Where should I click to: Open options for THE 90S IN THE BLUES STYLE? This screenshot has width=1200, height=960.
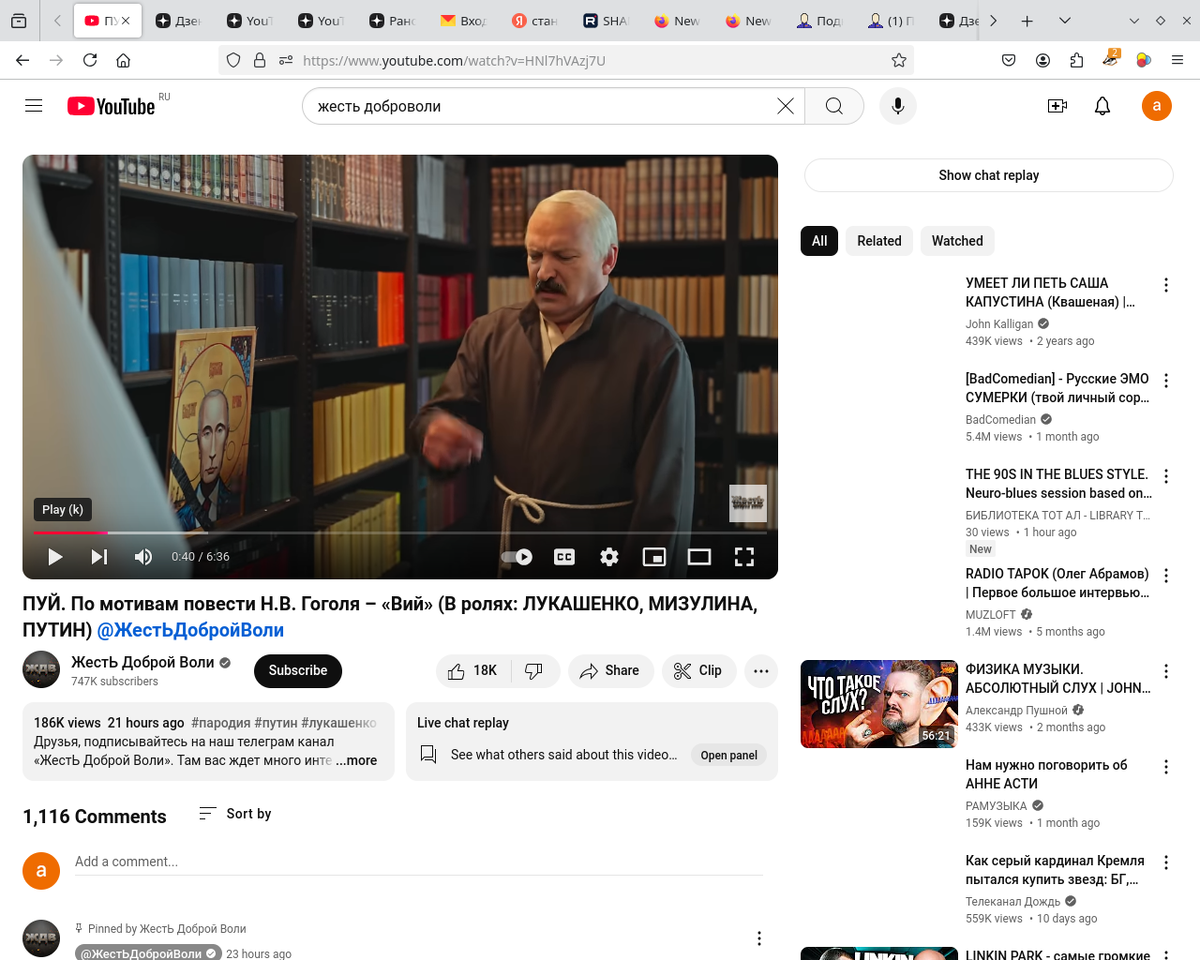[x=1166, y=475]
